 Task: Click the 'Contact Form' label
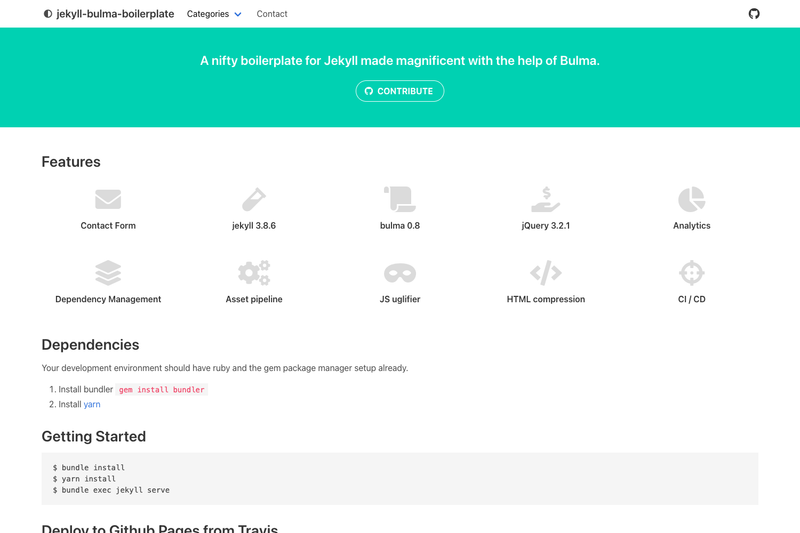[108, 225]
